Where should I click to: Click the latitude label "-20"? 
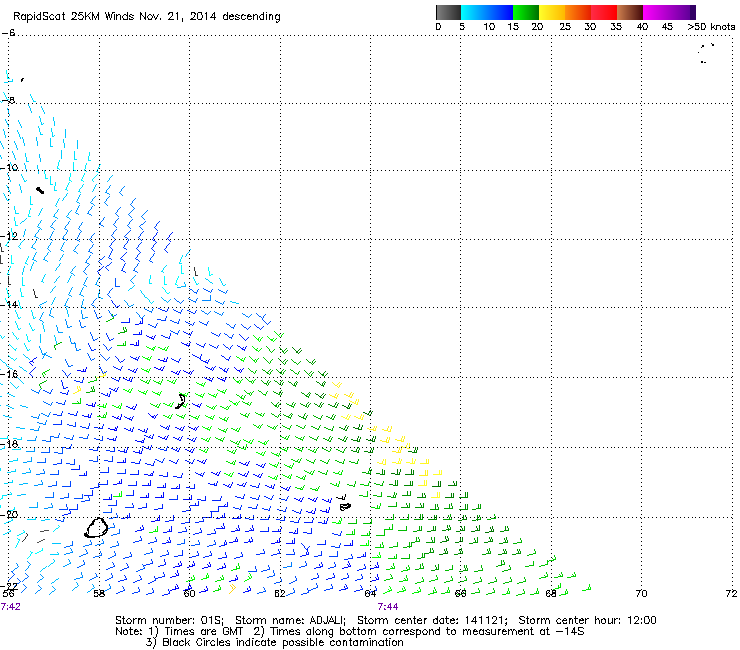tap(9, 515)
